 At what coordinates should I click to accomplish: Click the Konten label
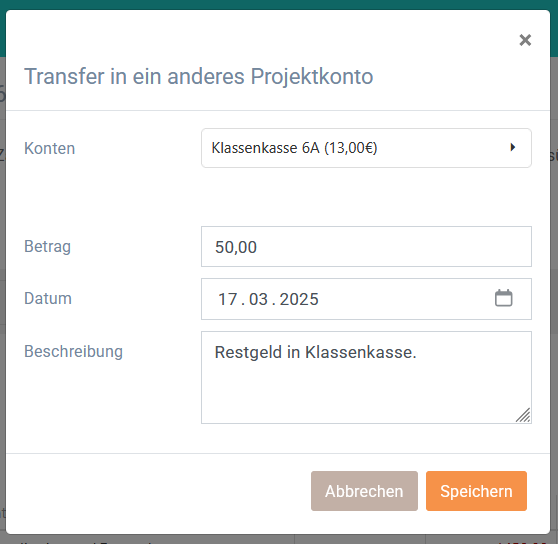click(x=49, y=148)
